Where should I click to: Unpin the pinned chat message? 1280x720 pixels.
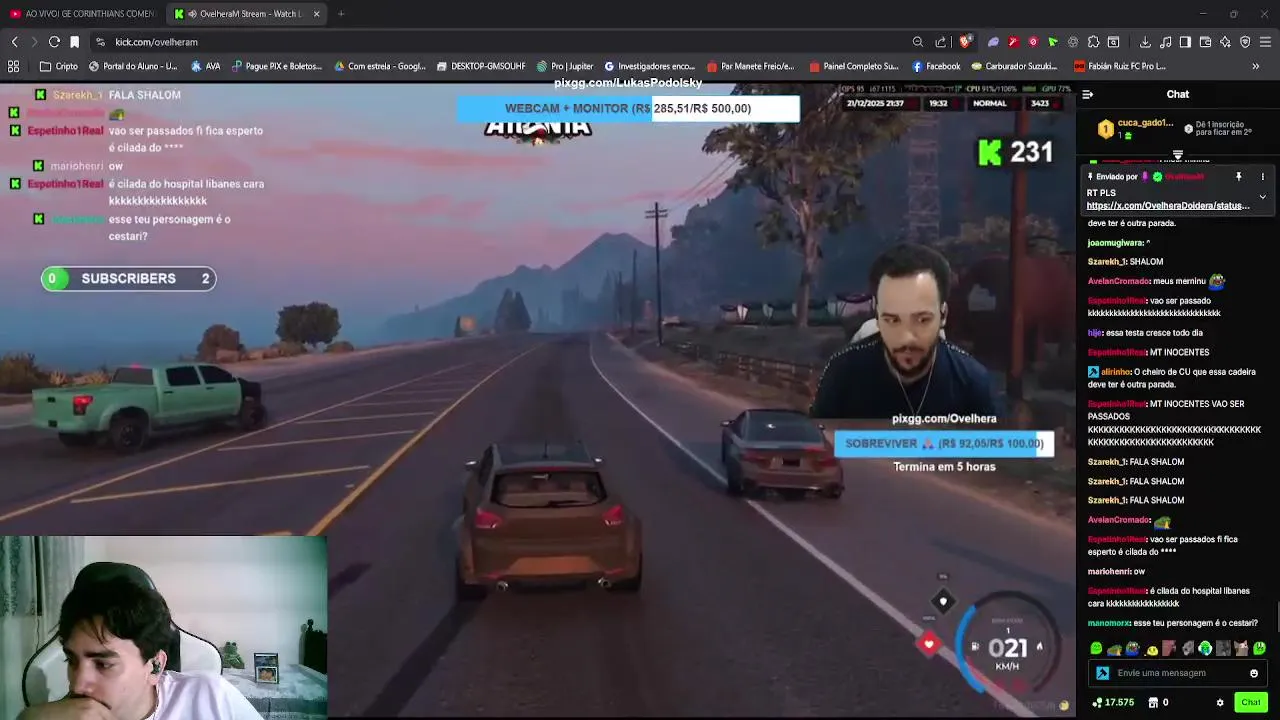click(x=1238, y=177)
